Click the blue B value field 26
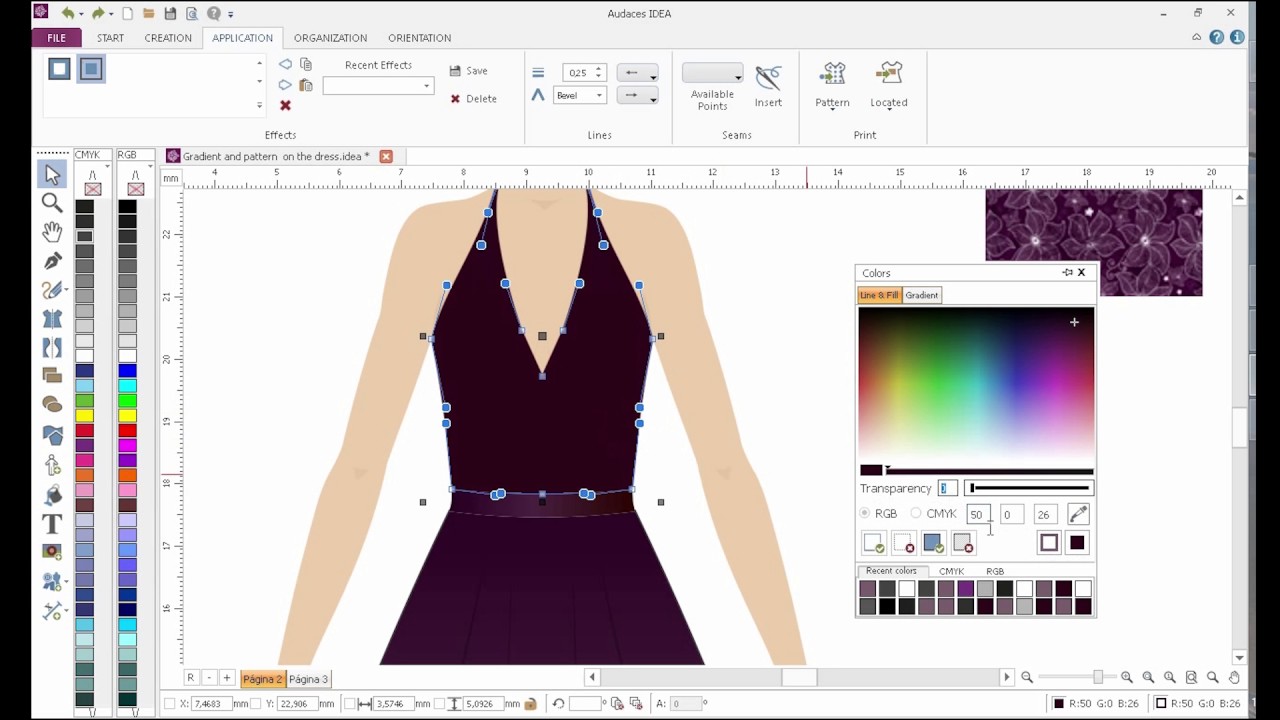 click(1045, 514)
